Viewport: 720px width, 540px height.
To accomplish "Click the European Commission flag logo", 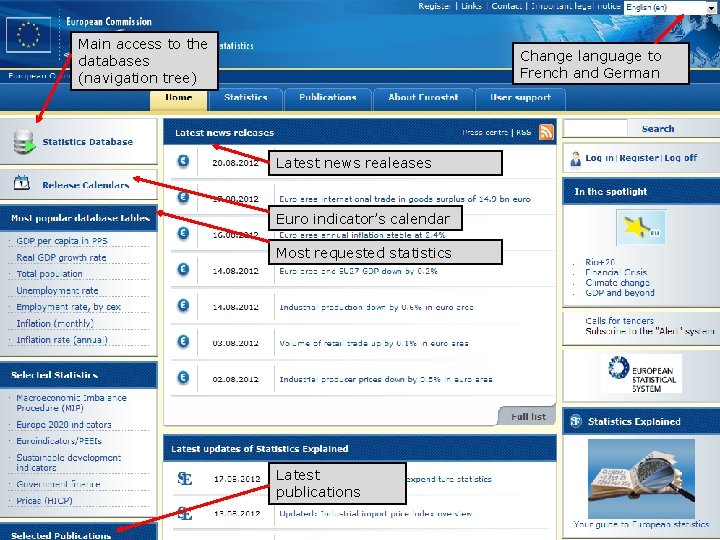I will 28,35.
